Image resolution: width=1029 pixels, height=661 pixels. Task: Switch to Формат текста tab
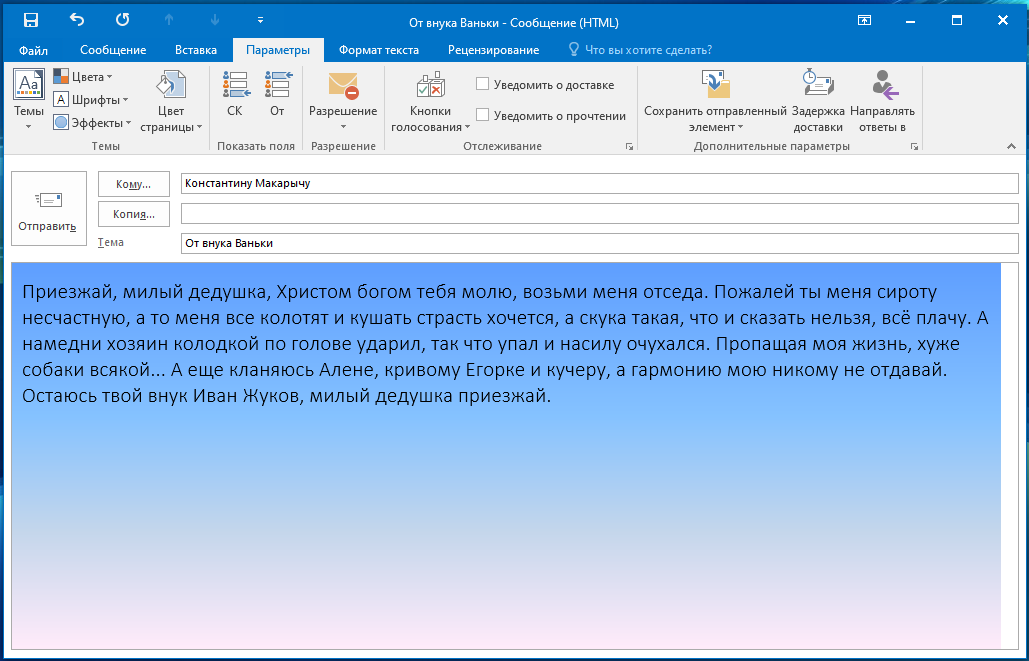[378, 50]
